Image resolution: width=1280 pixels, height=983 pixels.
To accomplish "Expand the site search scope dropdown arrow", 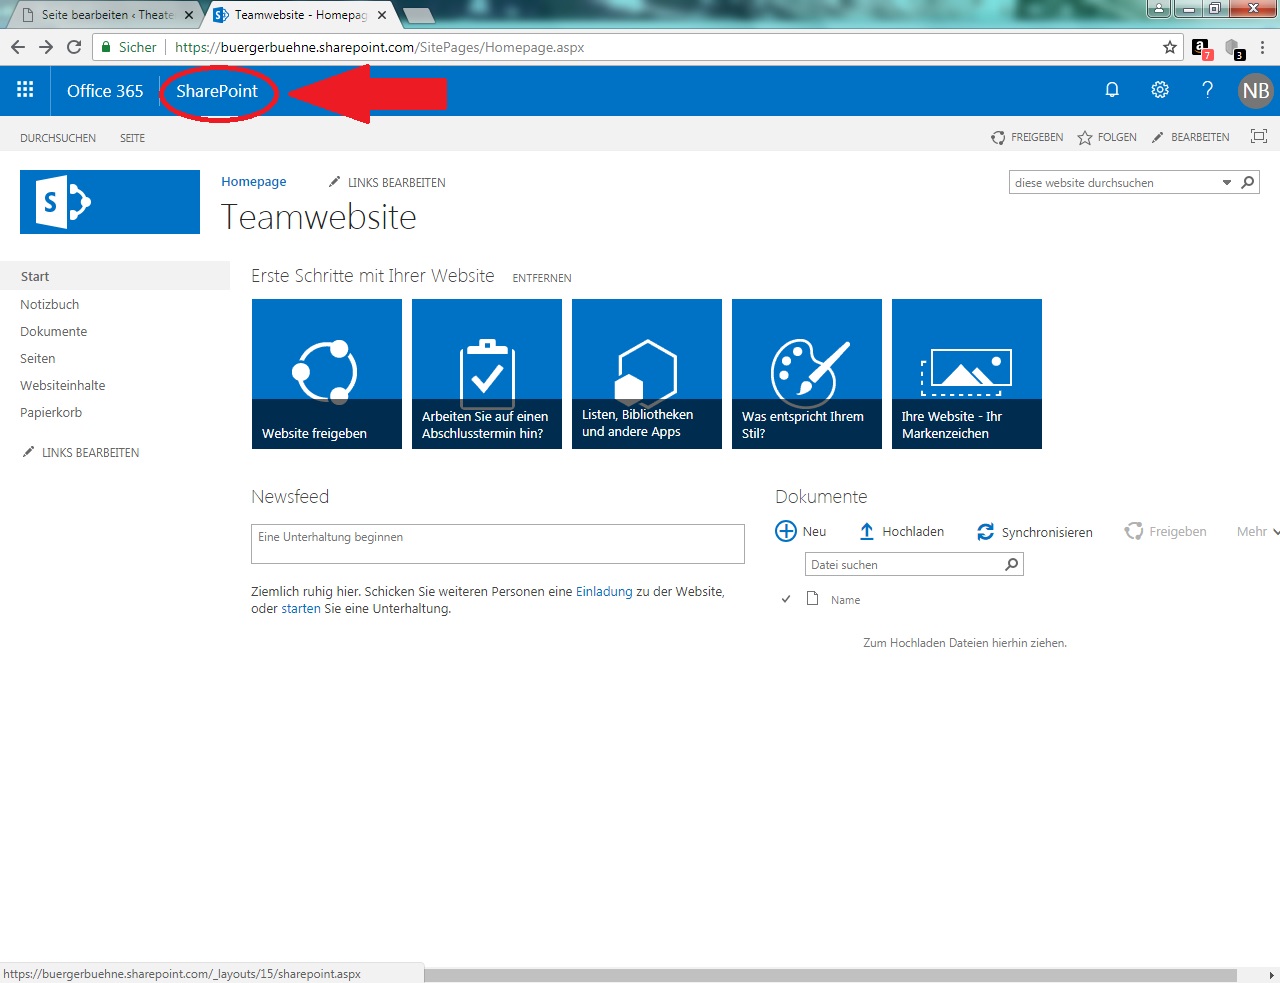I will (1227, 183).
